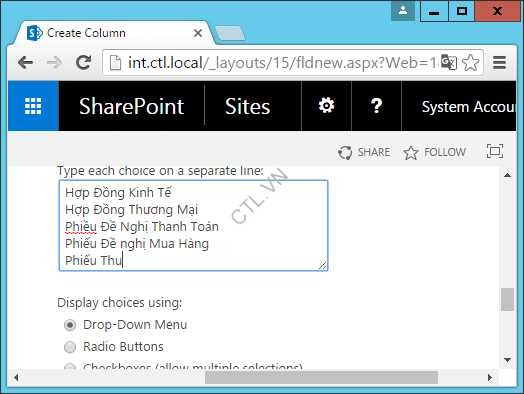Click the FOLLOW button

pyautogui.click(x=434, y=152)
